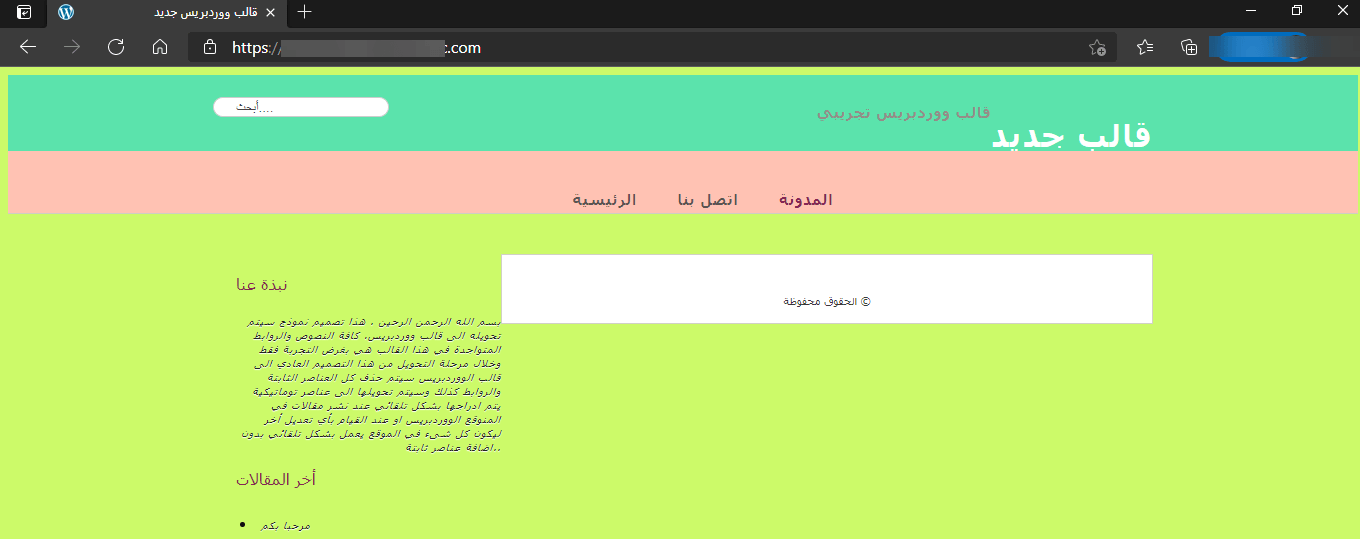
Task: View site information via the lock icon
Action: click(x=210, y=47)
